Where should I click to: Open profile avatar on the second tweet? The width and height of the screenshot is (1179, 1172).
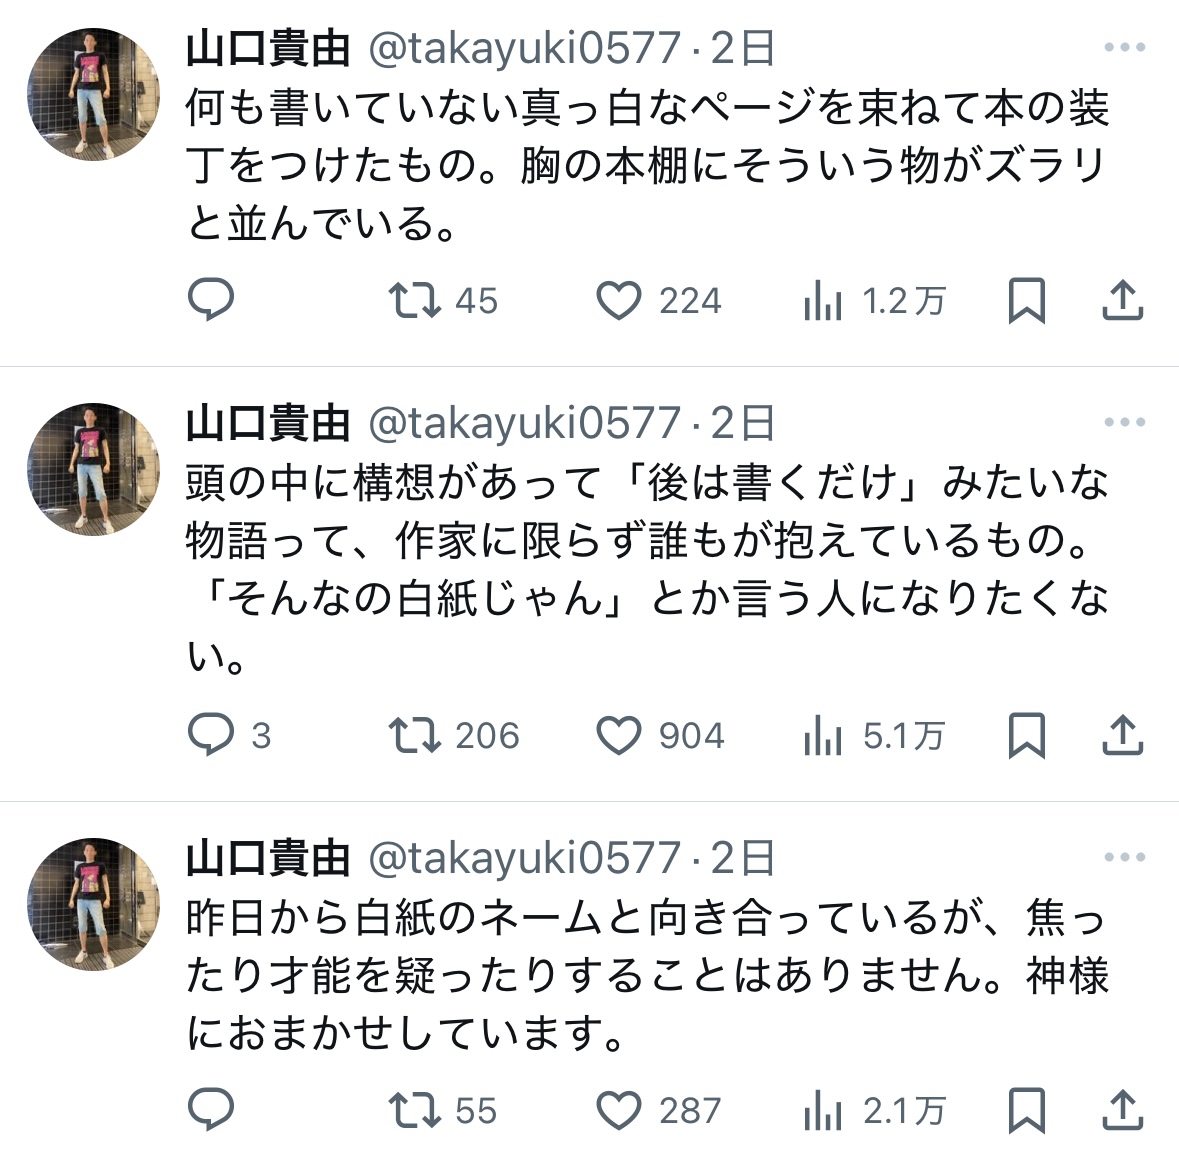click(x=93, y=470)
